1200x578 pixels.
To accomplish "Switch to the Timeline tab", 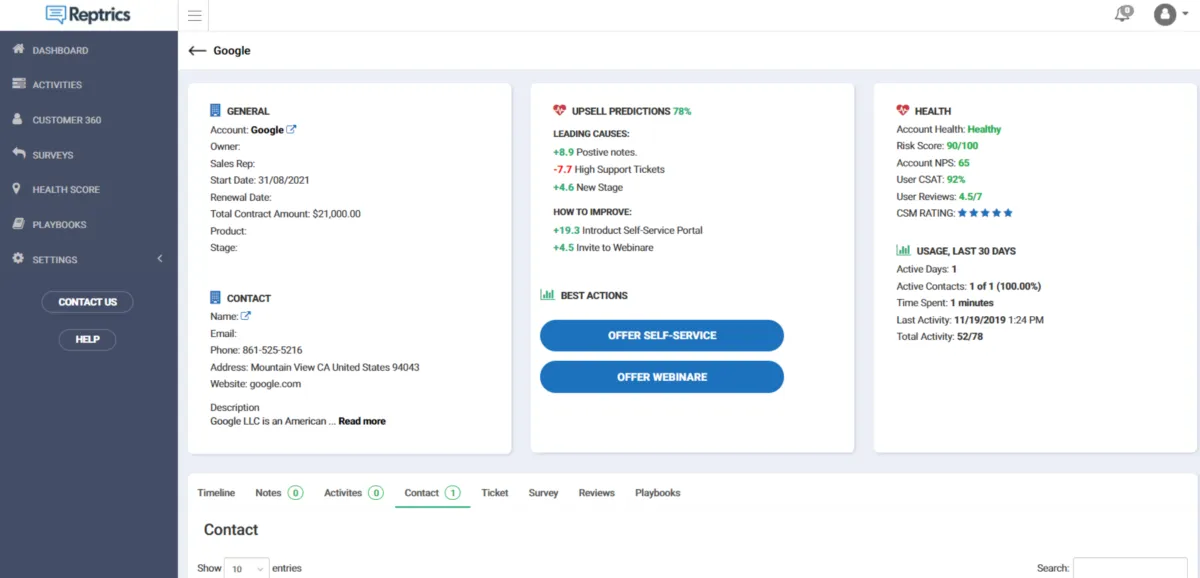I will pos(216,493).
